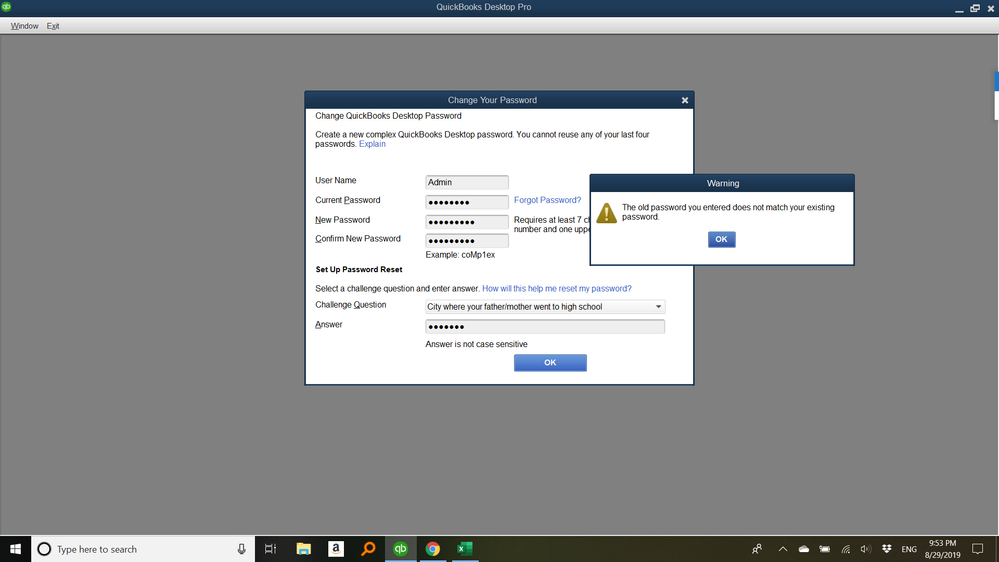The width and height of the screenshot is (999, 562).
Task: Click the Warning dialog title bar
Action: pos(722,183)
